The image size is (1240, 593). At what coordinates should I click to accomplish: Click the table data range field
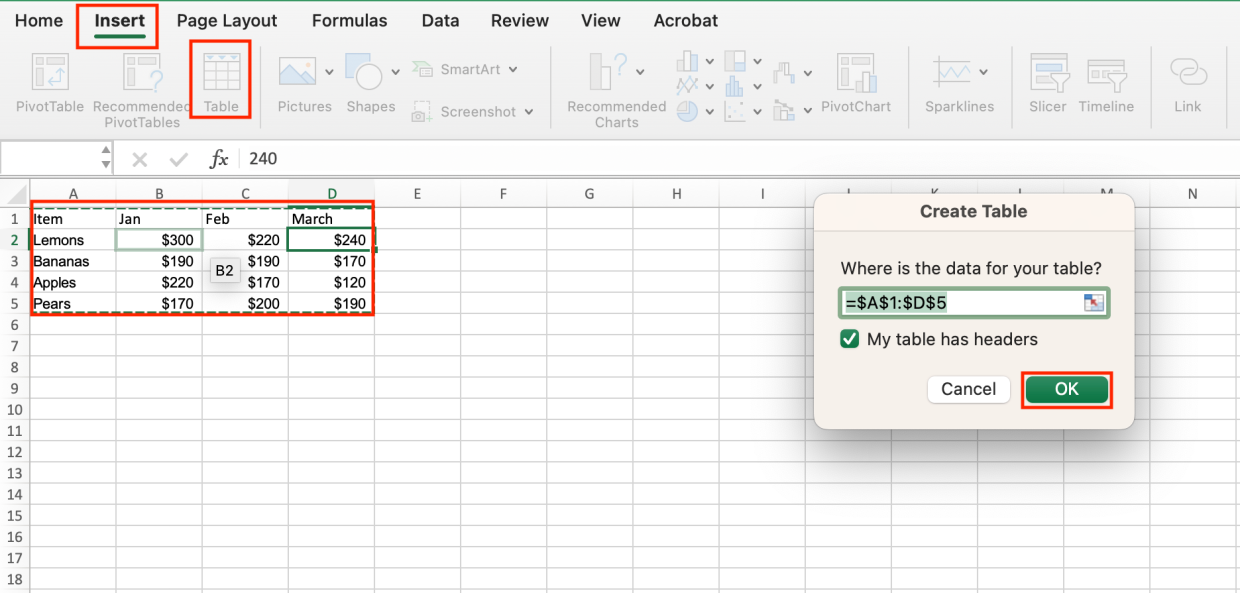pos(975,303)
